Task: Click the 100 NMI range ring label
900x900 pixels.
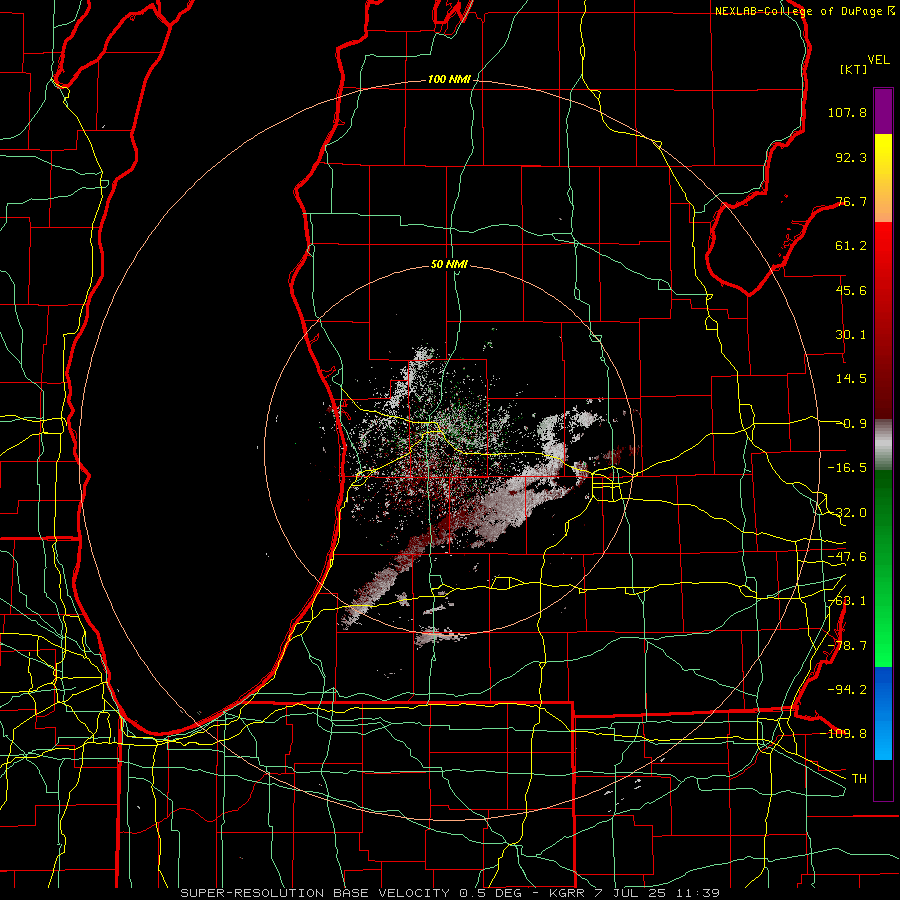Action: [449, 79]
